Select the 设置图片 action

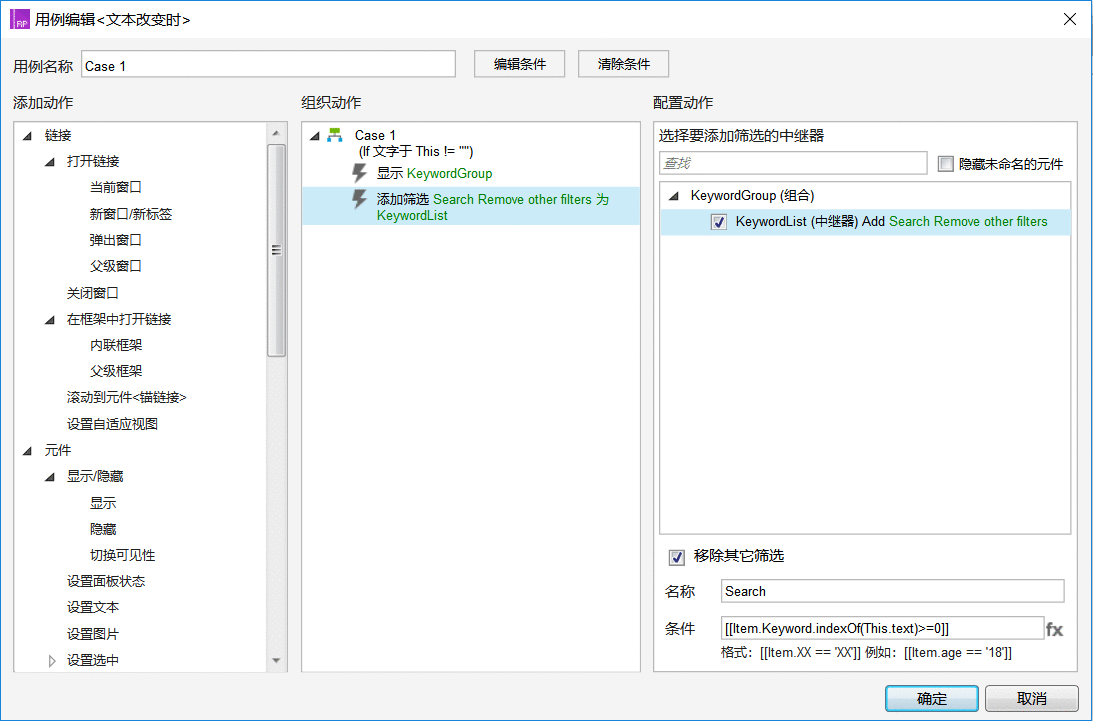(93, 634)
